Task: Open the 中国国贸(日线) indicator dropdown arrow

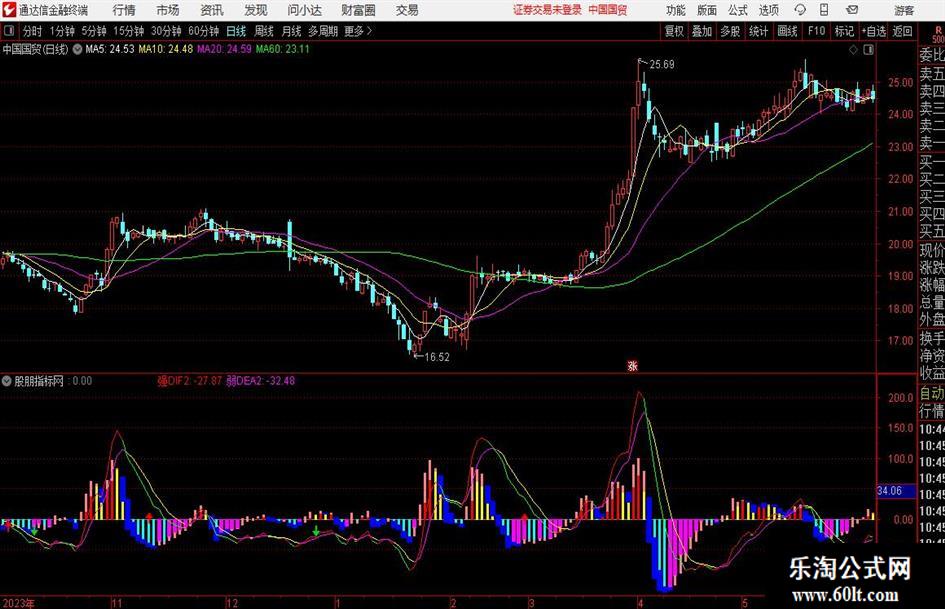Action: tap(78, 49)
